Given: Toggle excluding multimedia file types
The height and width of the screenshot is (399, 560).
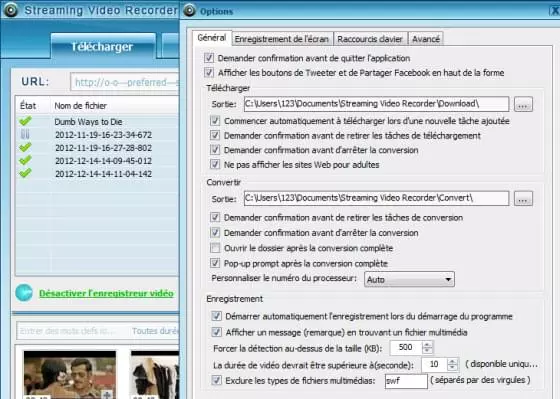Looking at the screenshot, I should coord(216,380).
